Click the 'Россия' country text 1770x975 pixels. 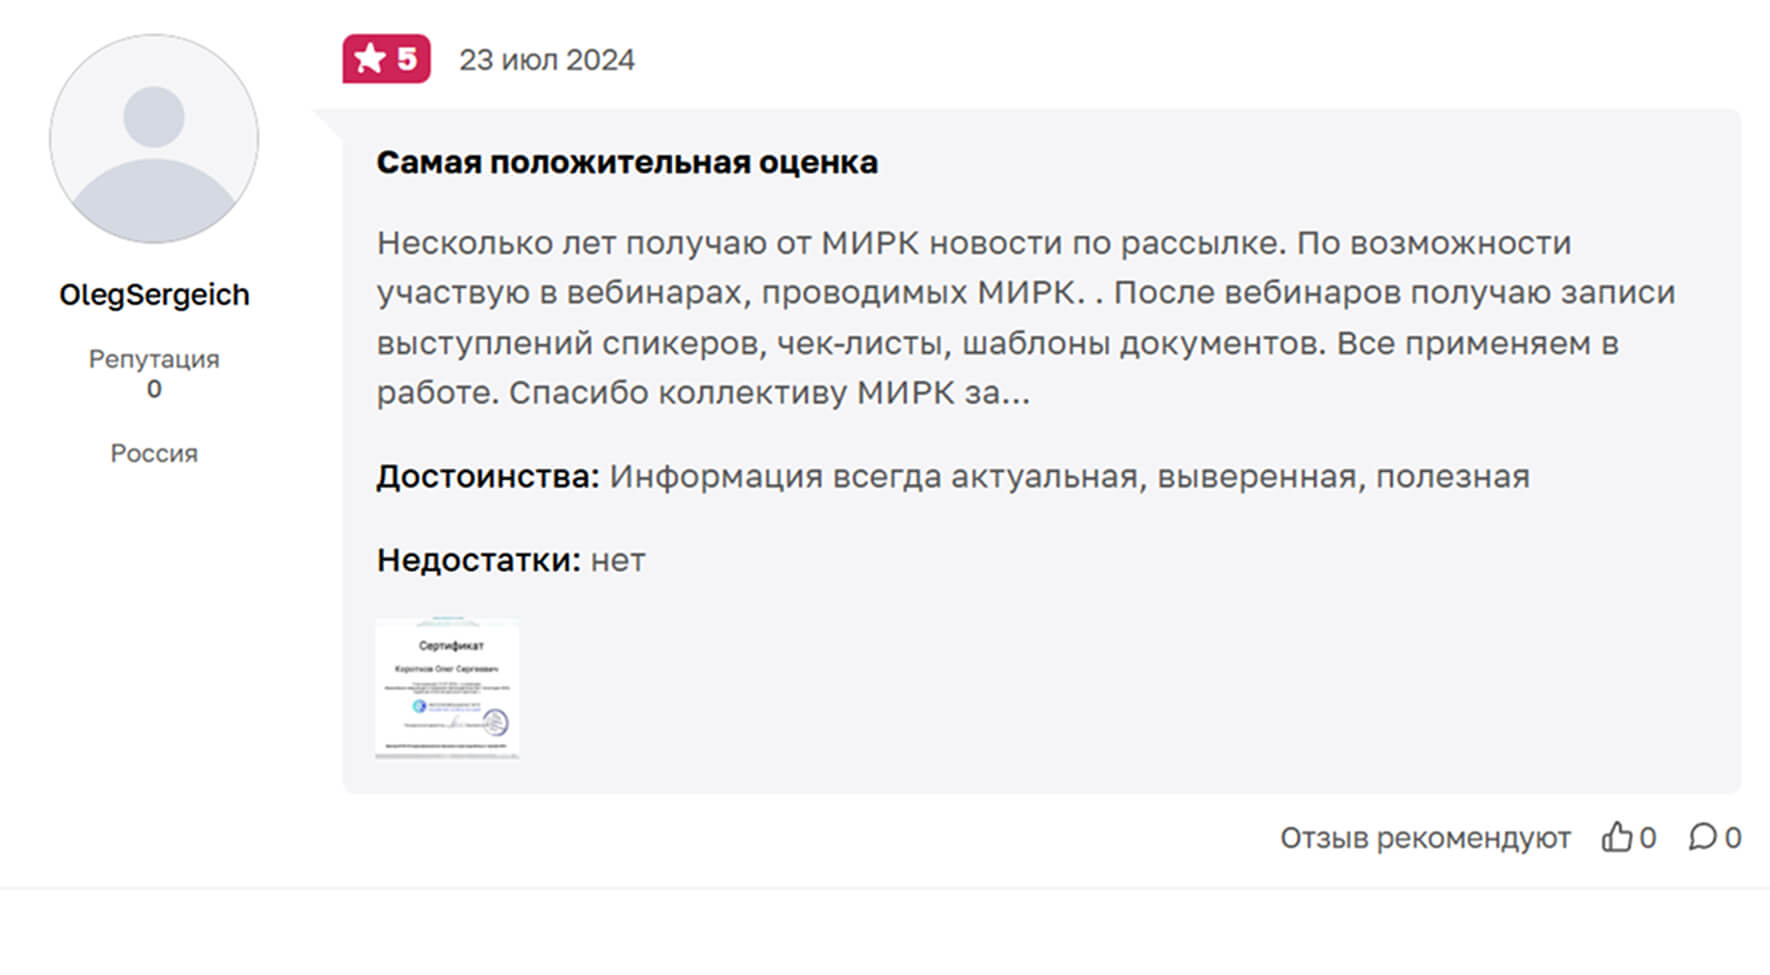click(154, 454)
